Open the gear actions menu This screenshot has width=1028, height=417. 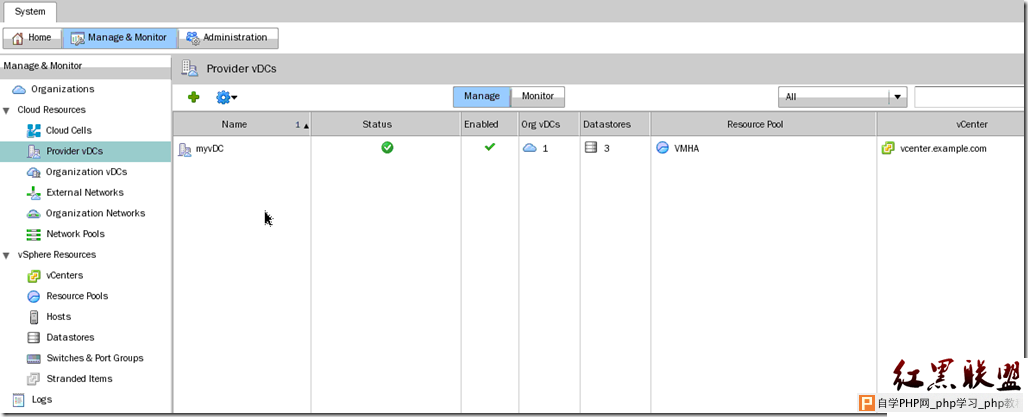pyautogui.click(x=226, y=97)
